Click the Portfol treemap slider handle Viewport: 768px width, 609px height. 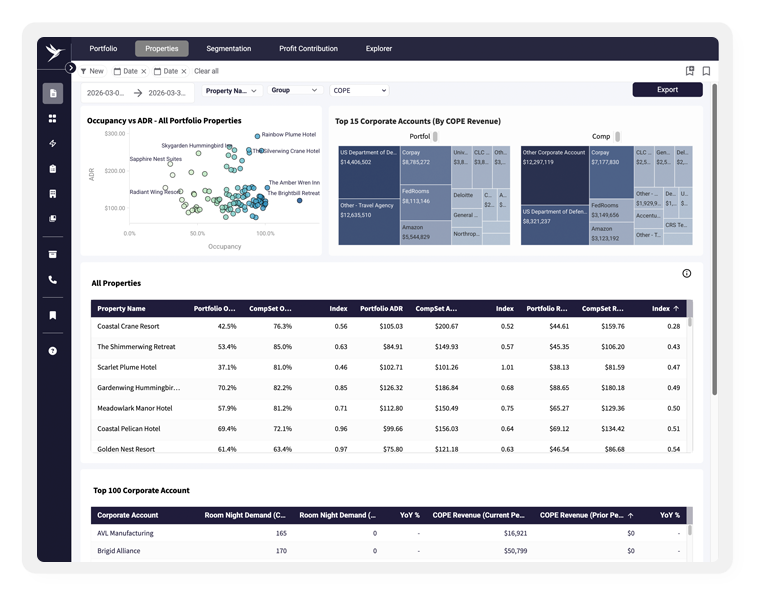[435, 136]
